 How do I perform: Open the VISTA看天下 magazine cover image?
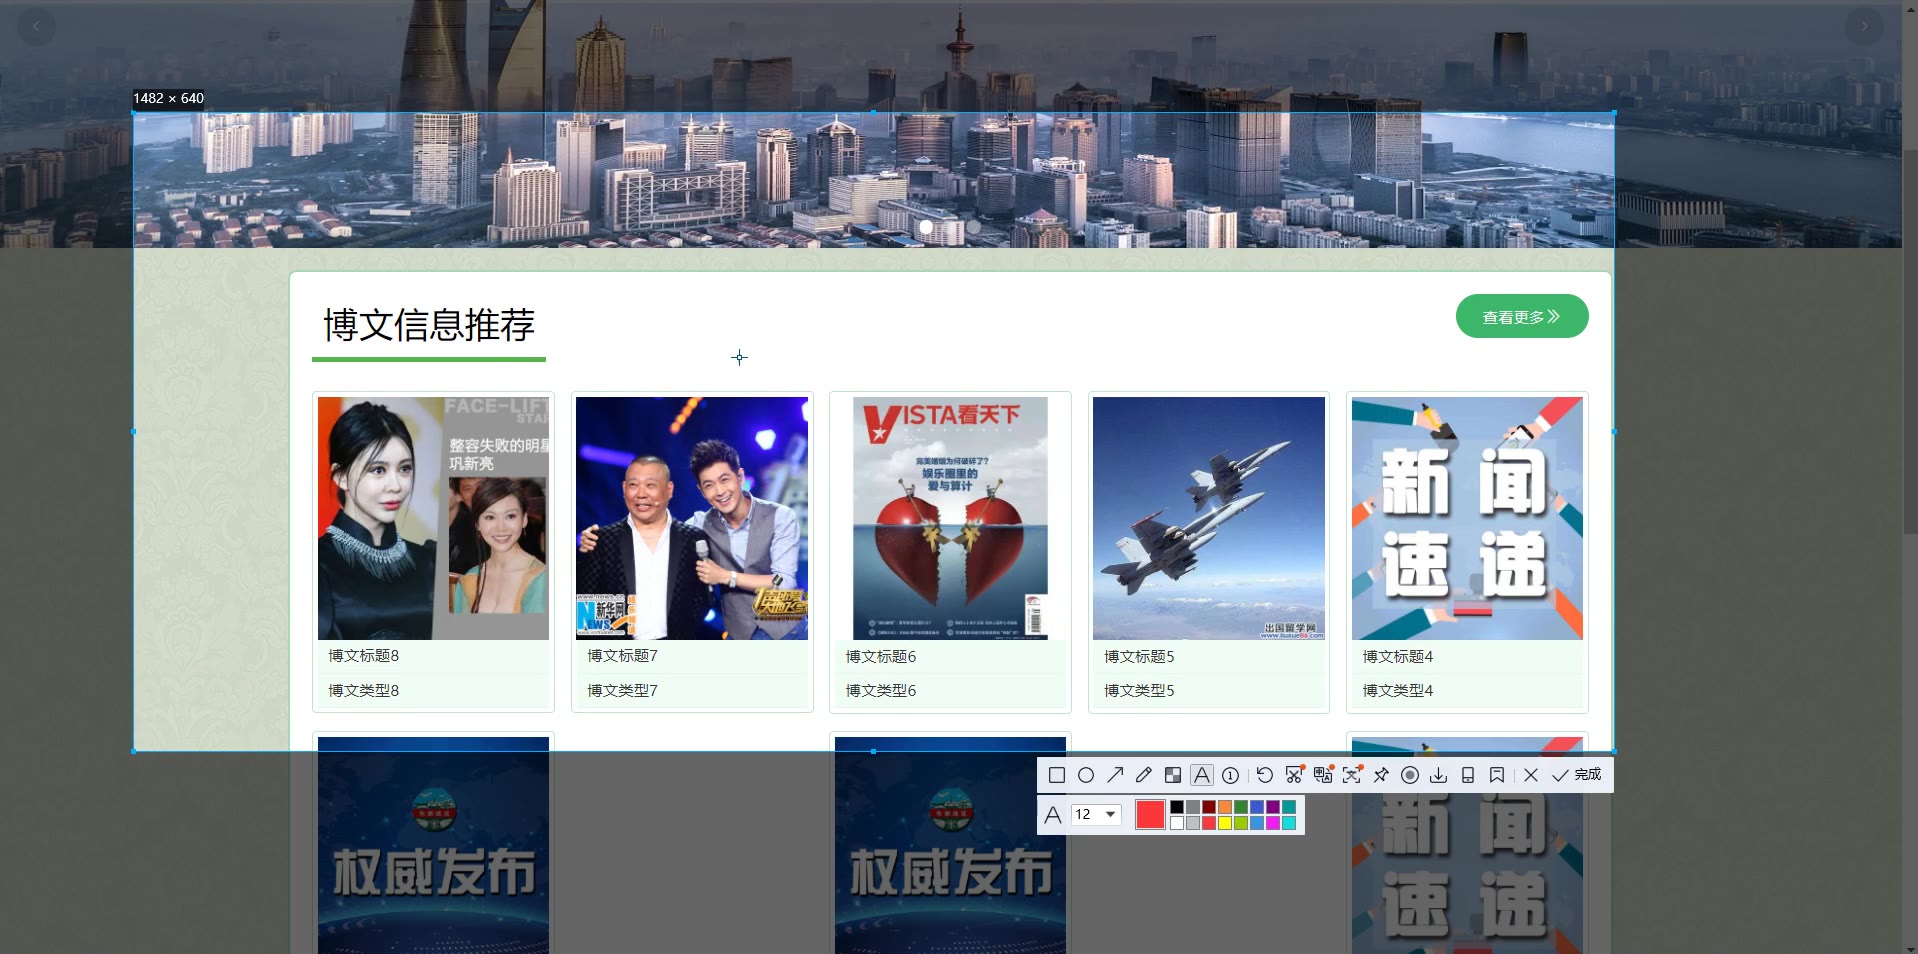coord(950,518)
